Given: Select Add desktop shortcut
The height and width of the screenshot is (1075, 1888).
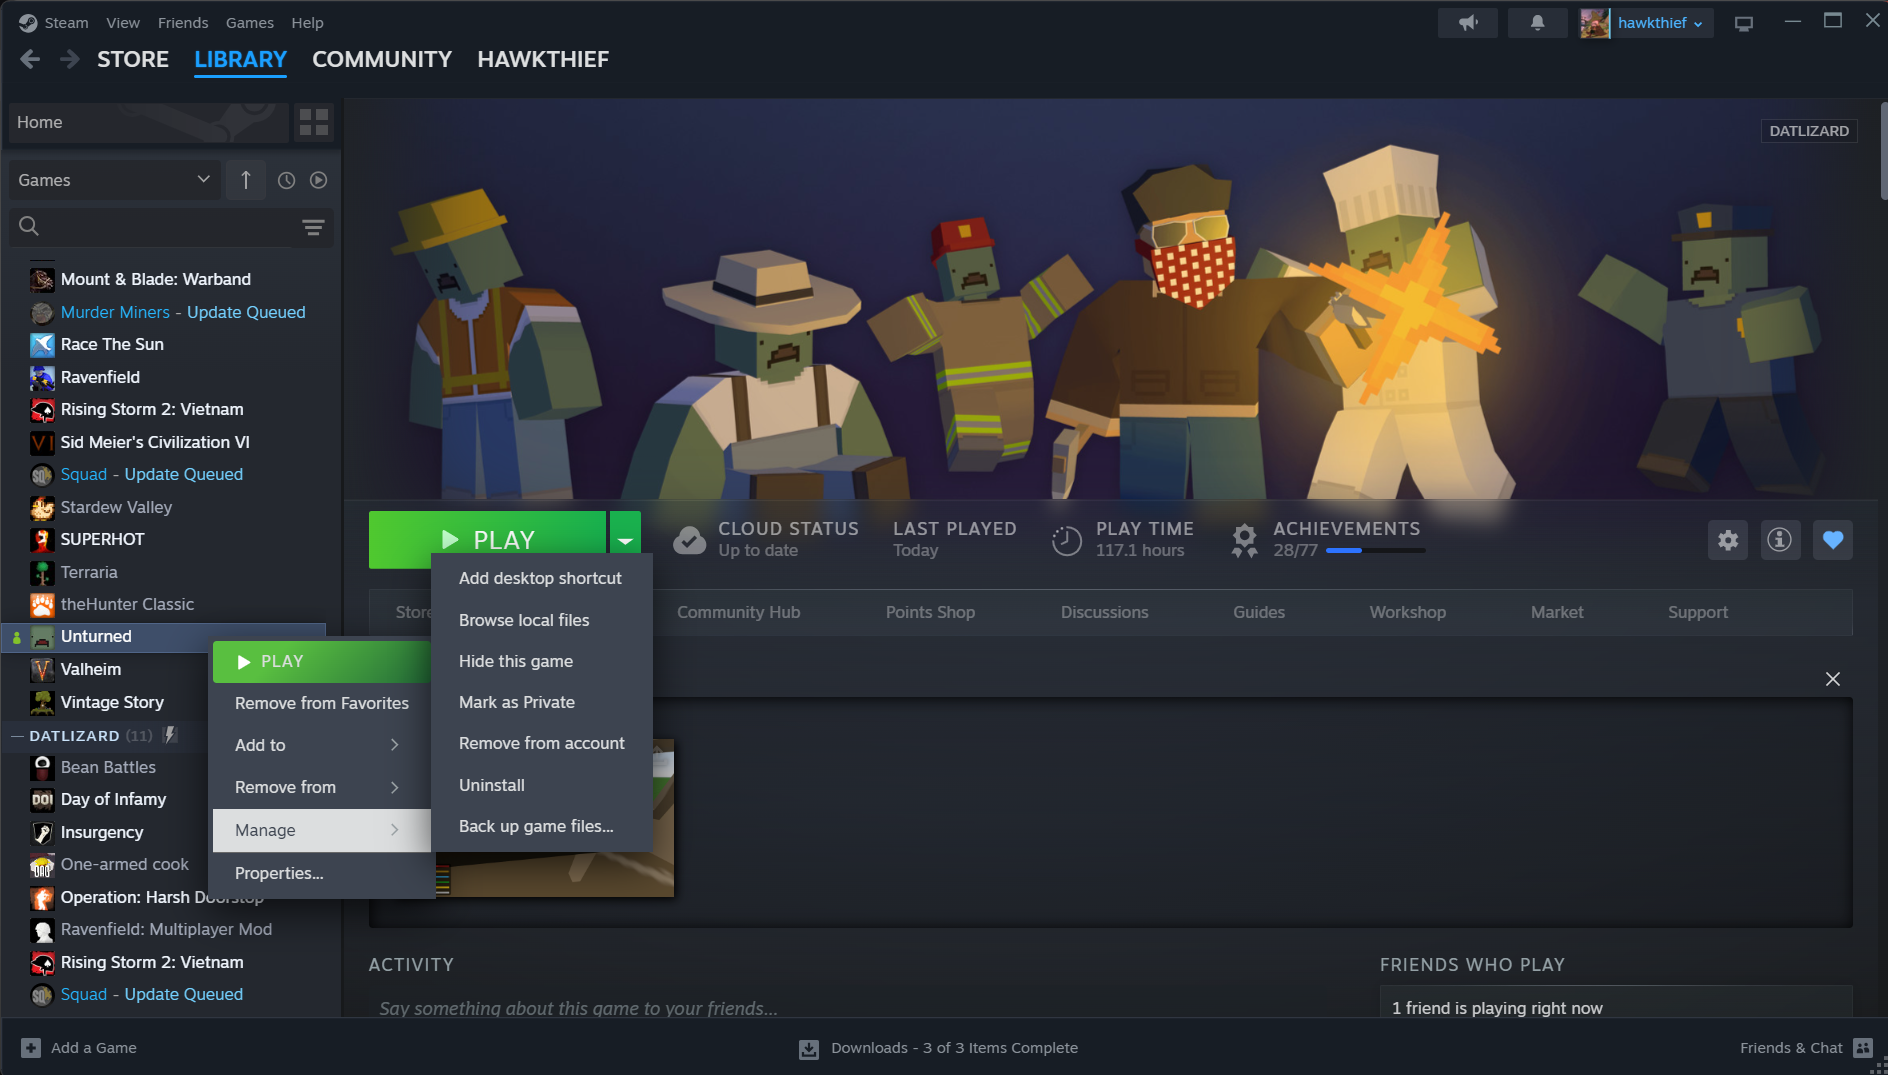Looking at the screenshot, I should 541,579.
